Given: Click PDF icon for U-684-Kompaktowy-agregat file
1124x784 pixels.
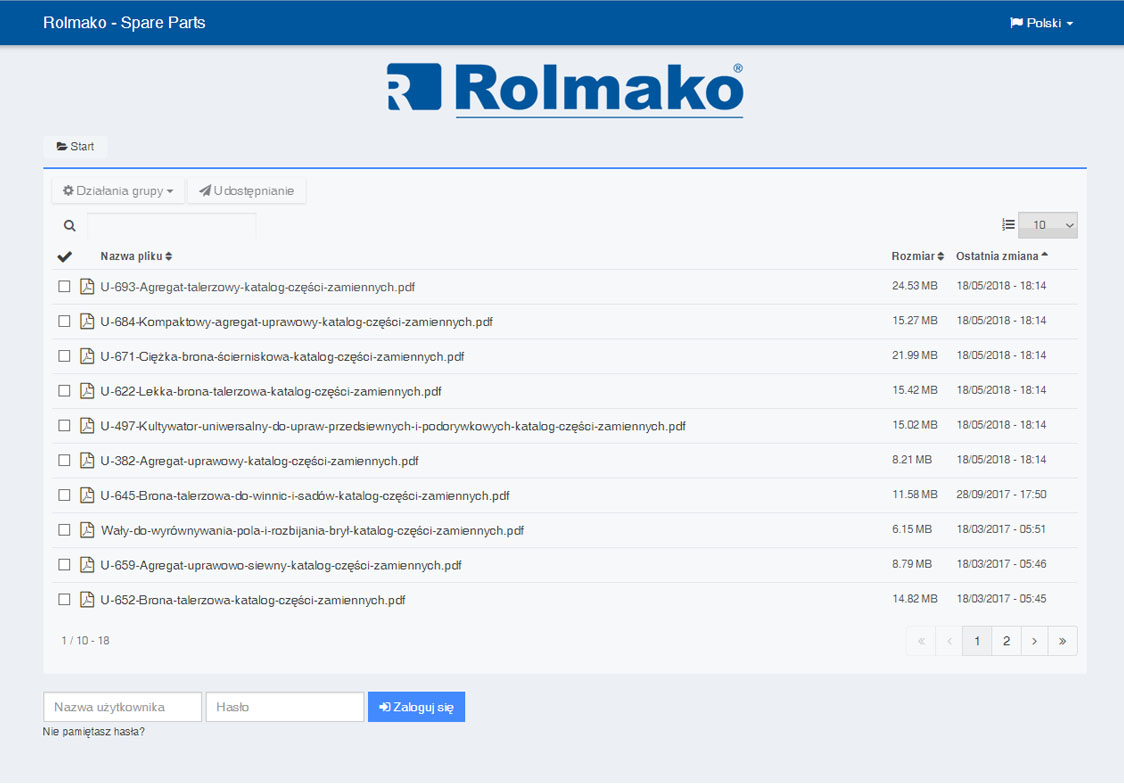Looking at the screenshot, I should [87, 321].
